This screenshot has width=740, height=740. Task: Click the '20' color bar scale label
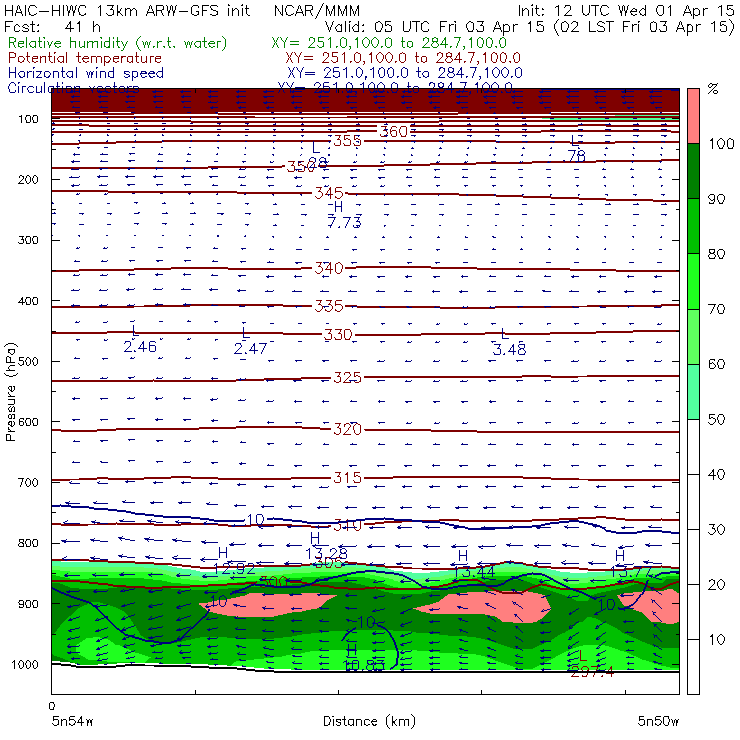(716, 585)
